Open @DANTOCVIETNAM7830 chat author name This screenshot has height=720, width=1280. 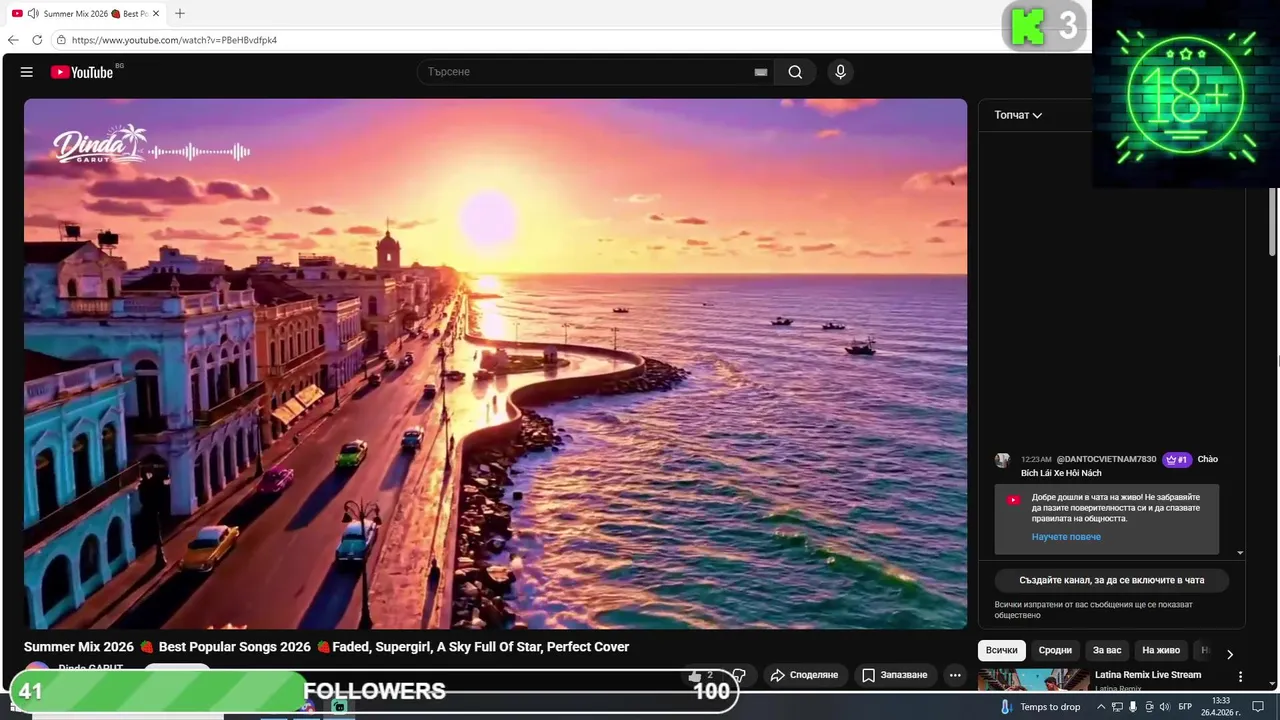(1106, 460)
